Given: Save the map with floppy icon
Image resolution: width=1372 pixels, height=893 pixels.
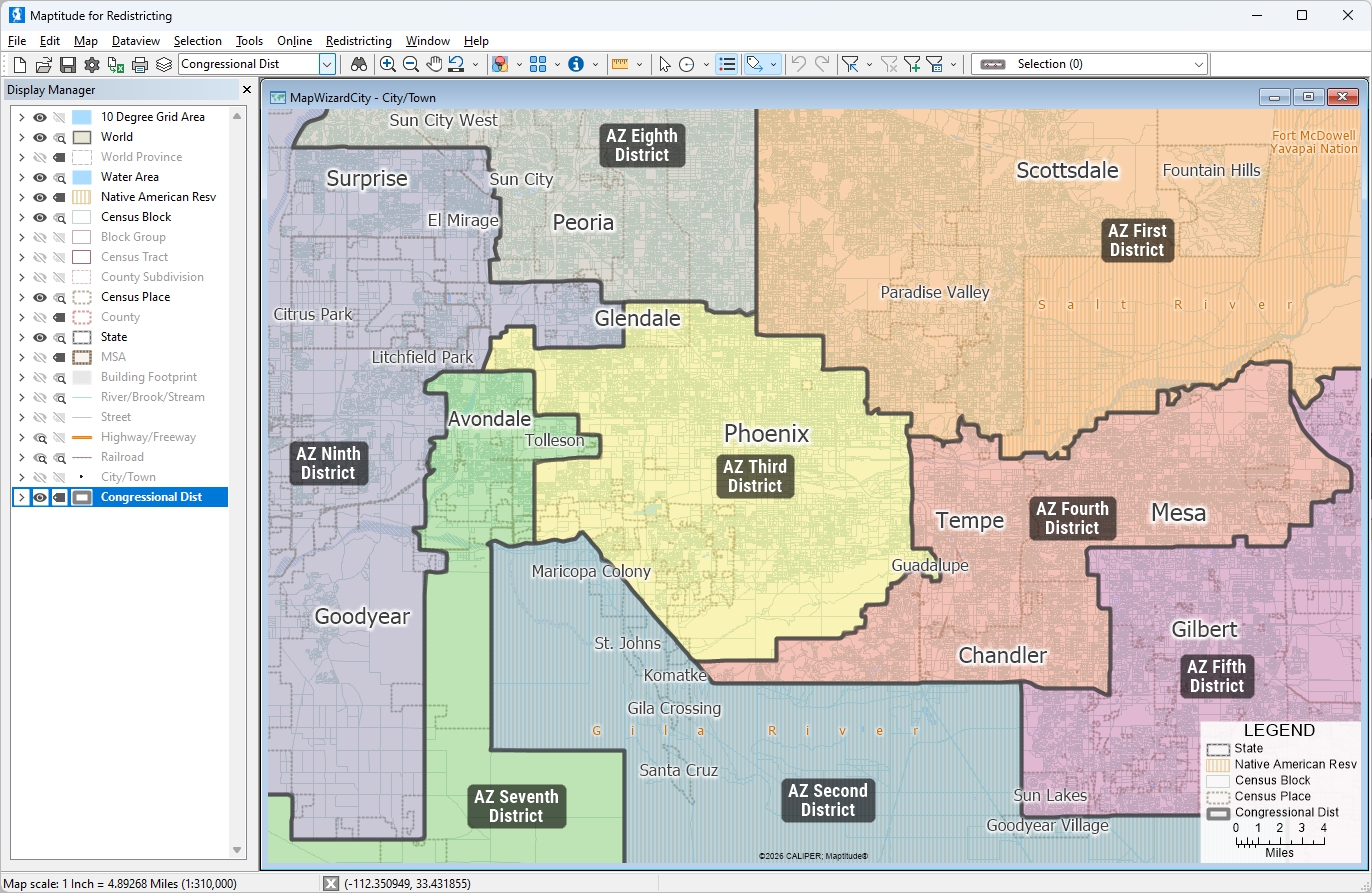Looking at the screenshot, I should (68, 65).
